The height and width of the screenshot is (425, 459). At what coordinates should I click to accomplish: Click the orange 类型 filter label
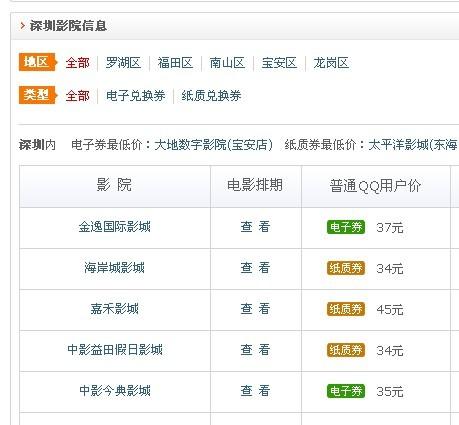click(x=38, y=95)
